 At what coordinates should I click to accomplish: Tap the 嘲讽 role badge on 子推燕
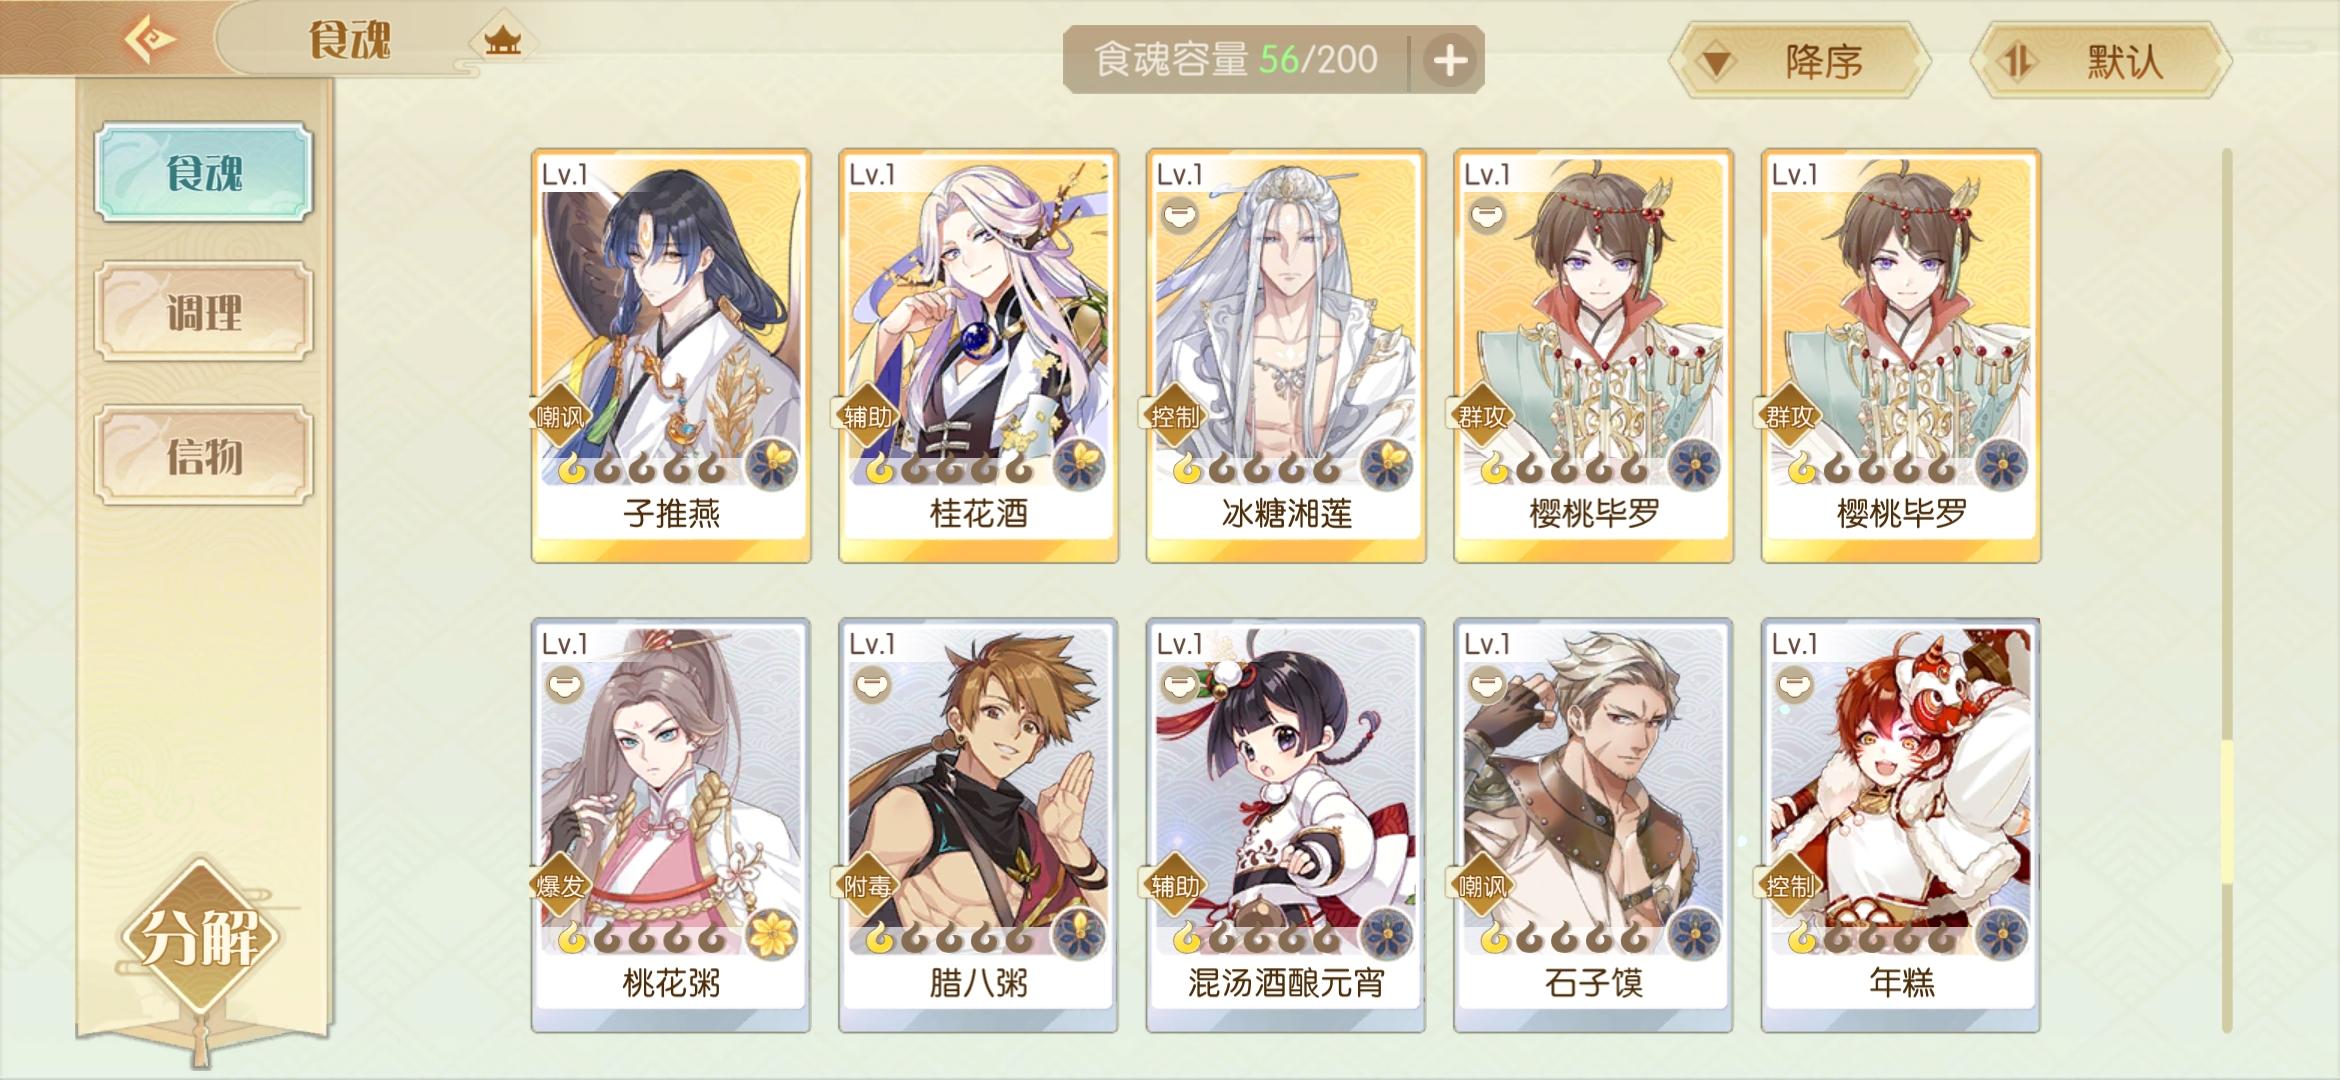pos(560,415)
